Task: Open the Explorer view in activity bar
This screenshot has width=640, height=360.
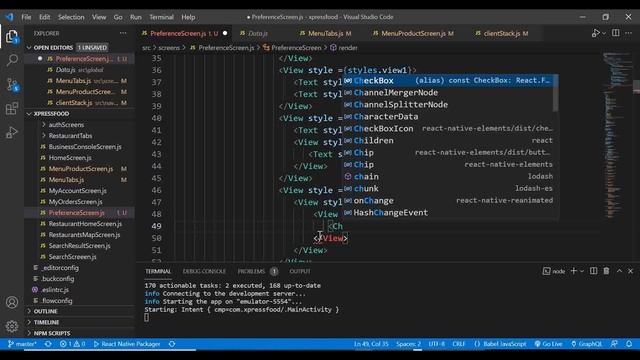Action: [x=12, y=37]
